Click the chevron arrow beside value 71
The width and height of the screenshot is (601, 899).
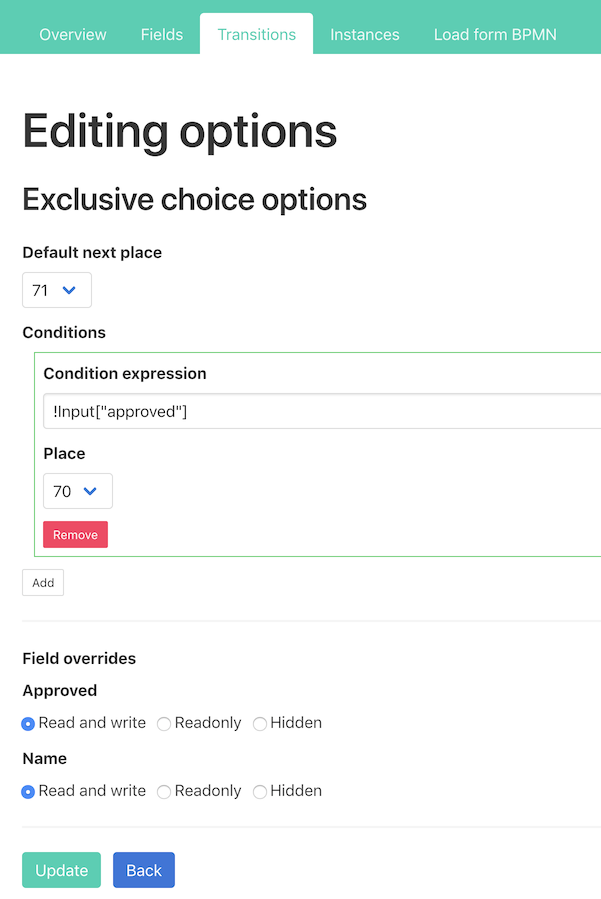click(70, 290)
